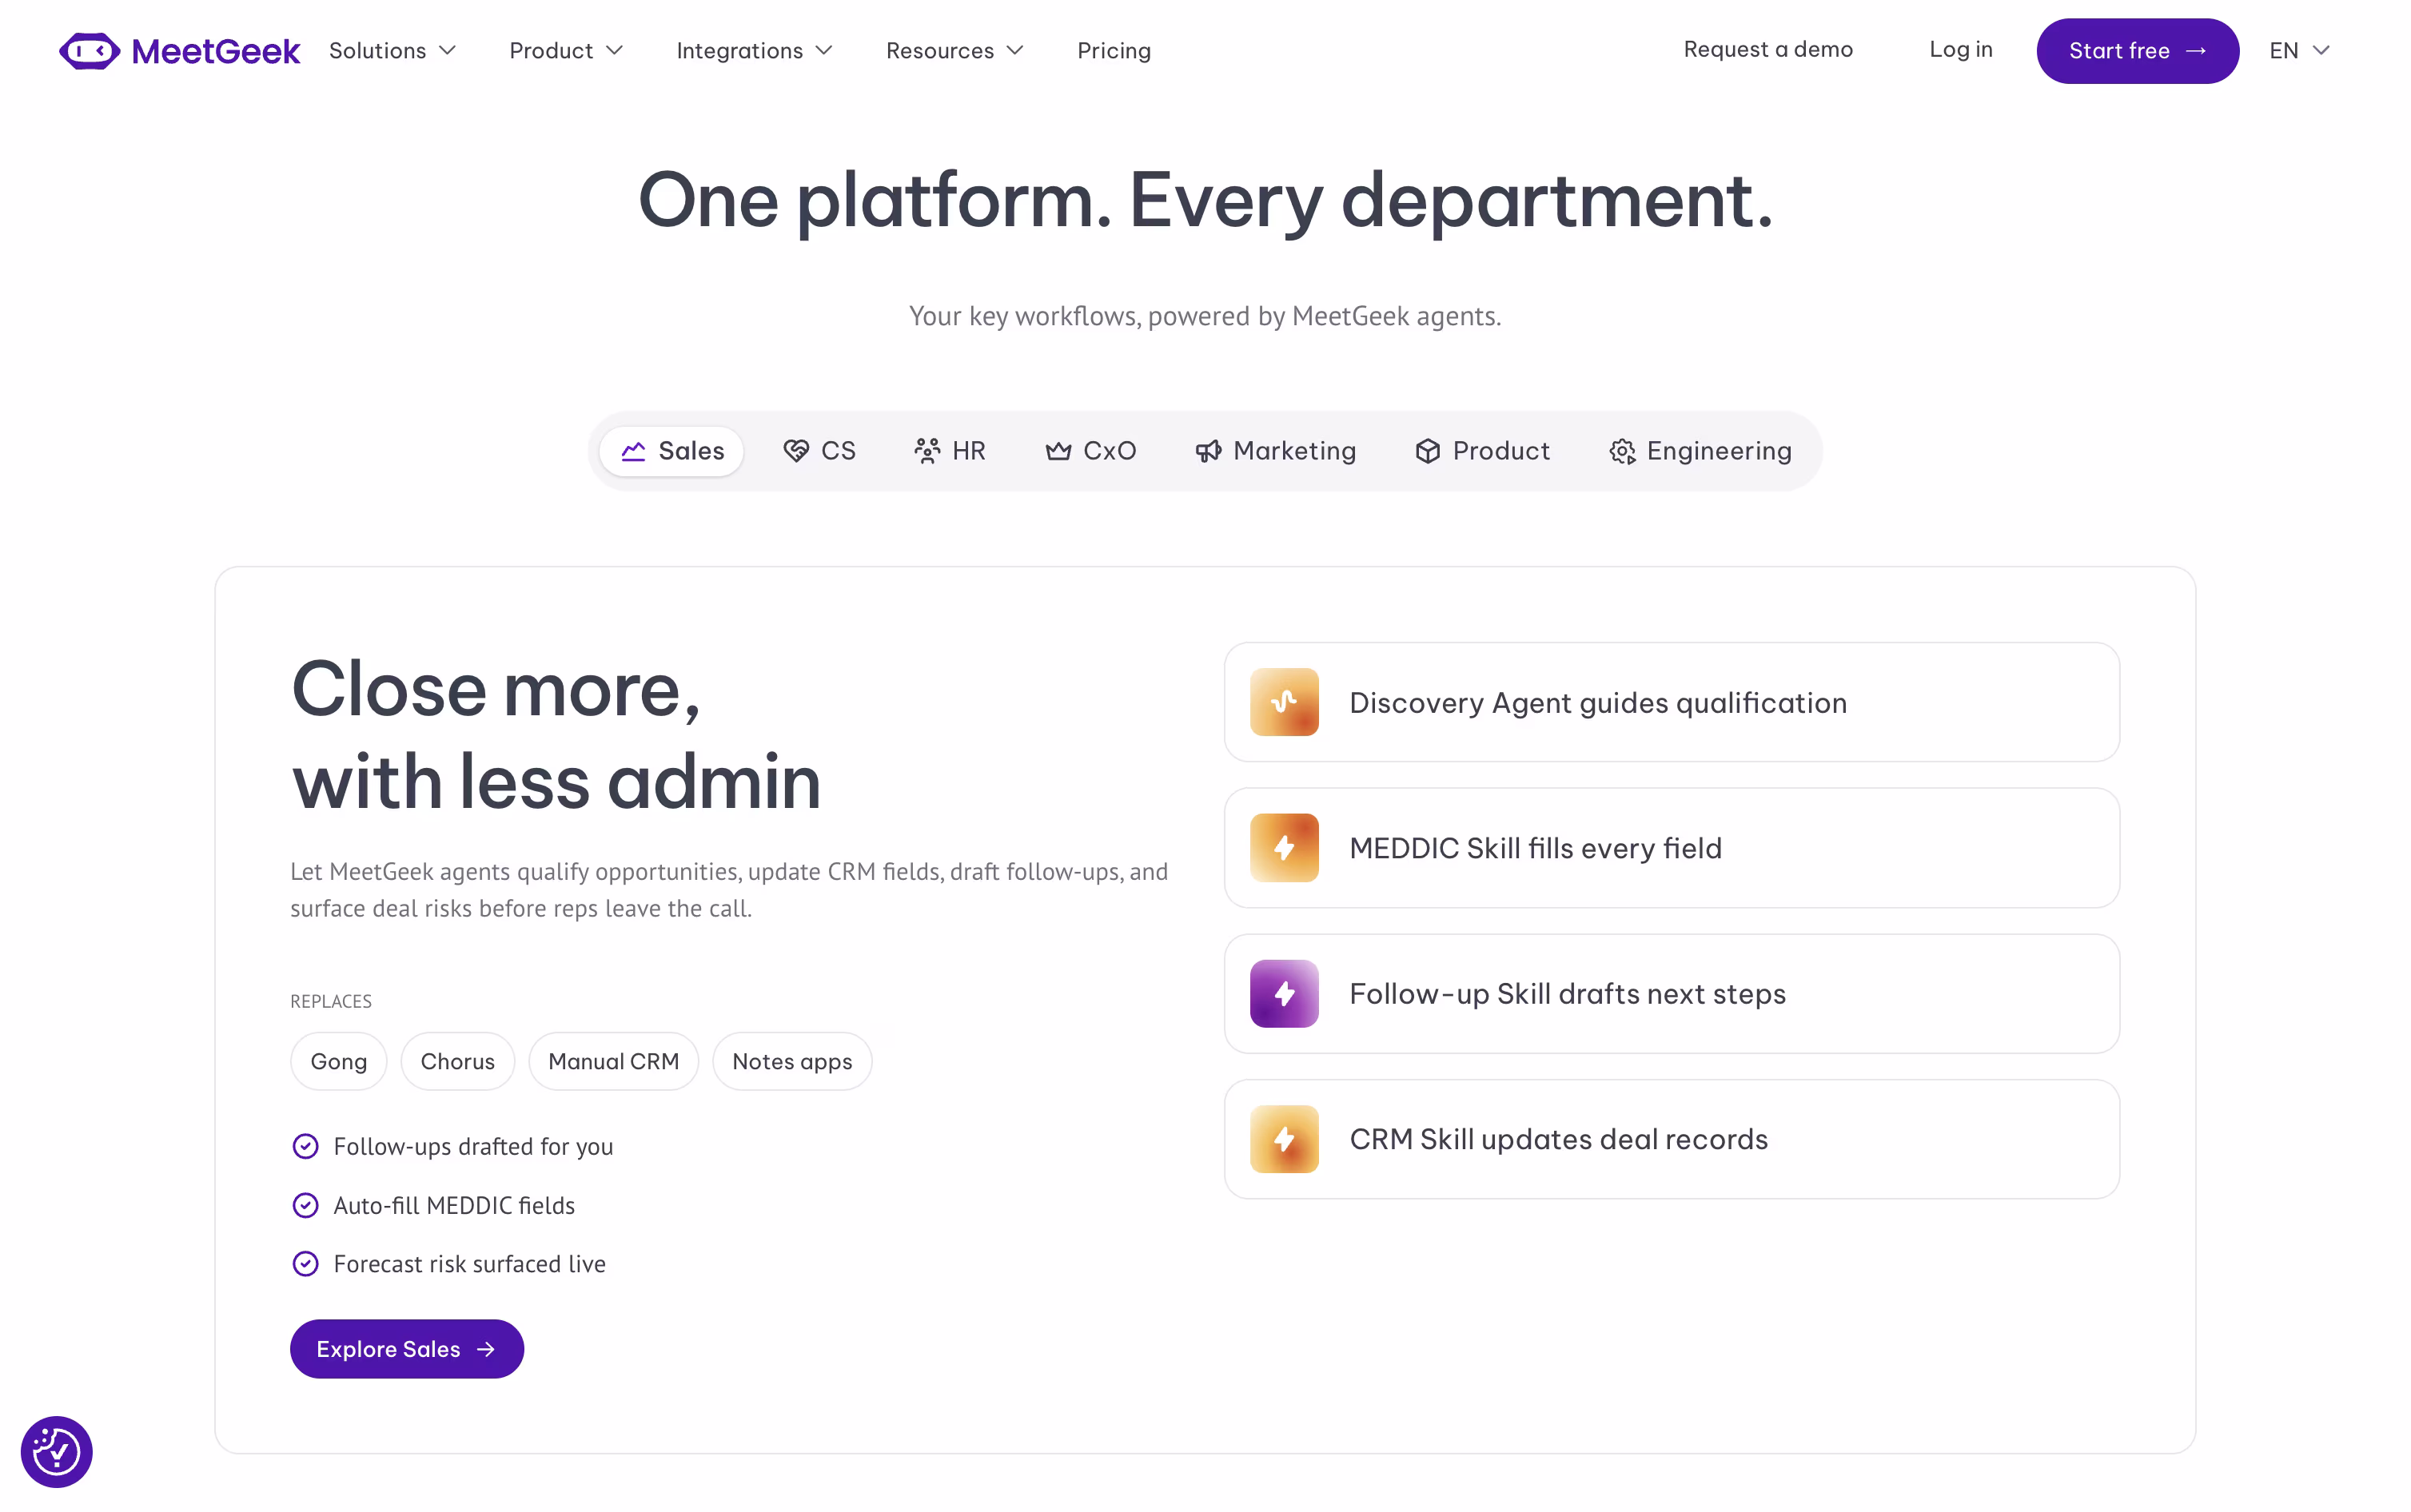Show the Marketing department tab

click(1275, 451)
